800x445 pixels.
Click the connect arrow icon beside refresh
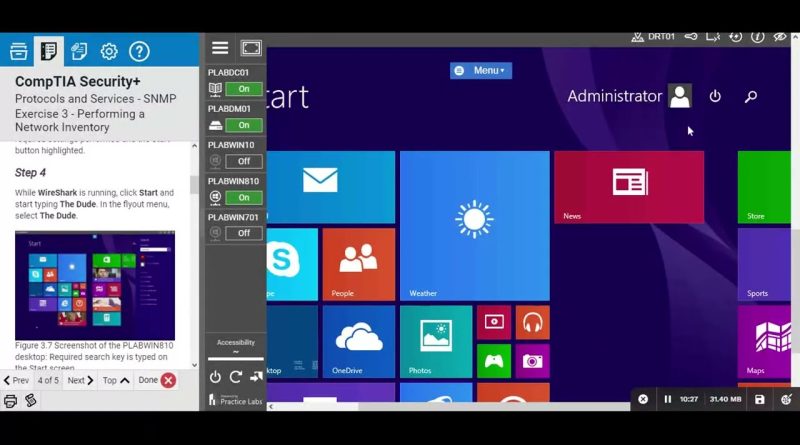click(256, 377)
